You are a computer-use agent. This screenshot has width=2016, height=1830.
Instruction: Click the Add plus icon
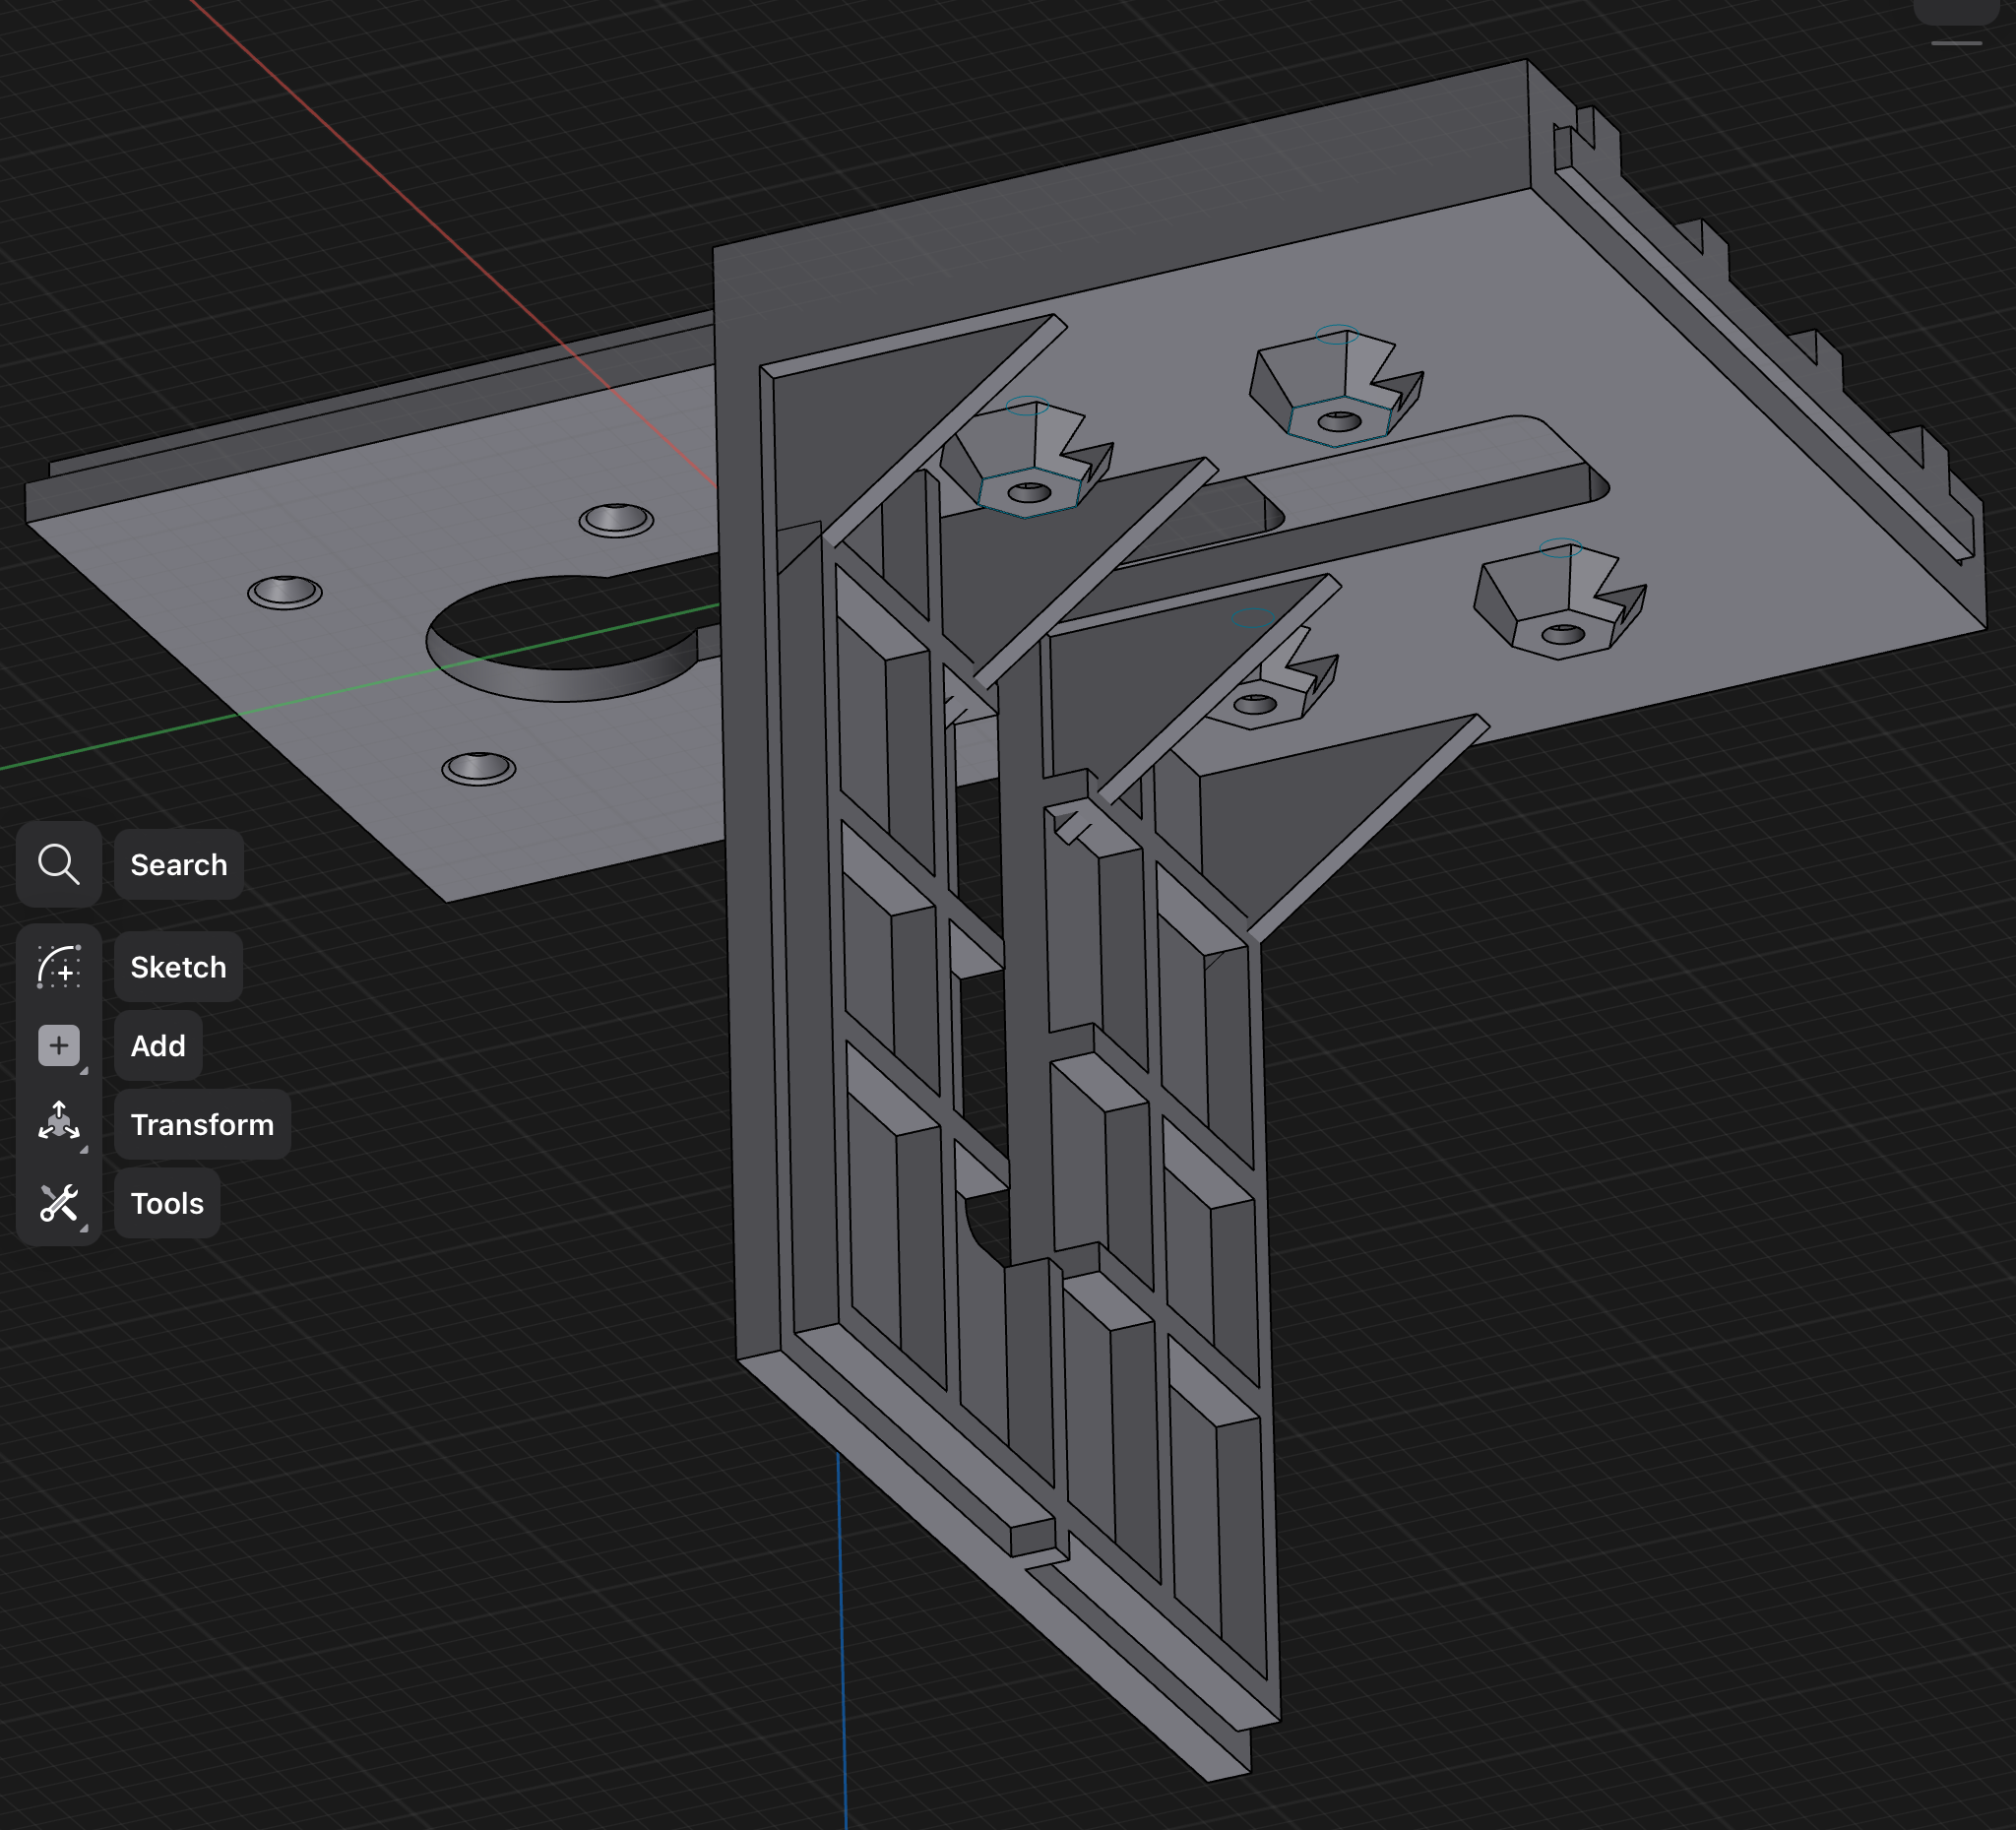pos(59,1046)
